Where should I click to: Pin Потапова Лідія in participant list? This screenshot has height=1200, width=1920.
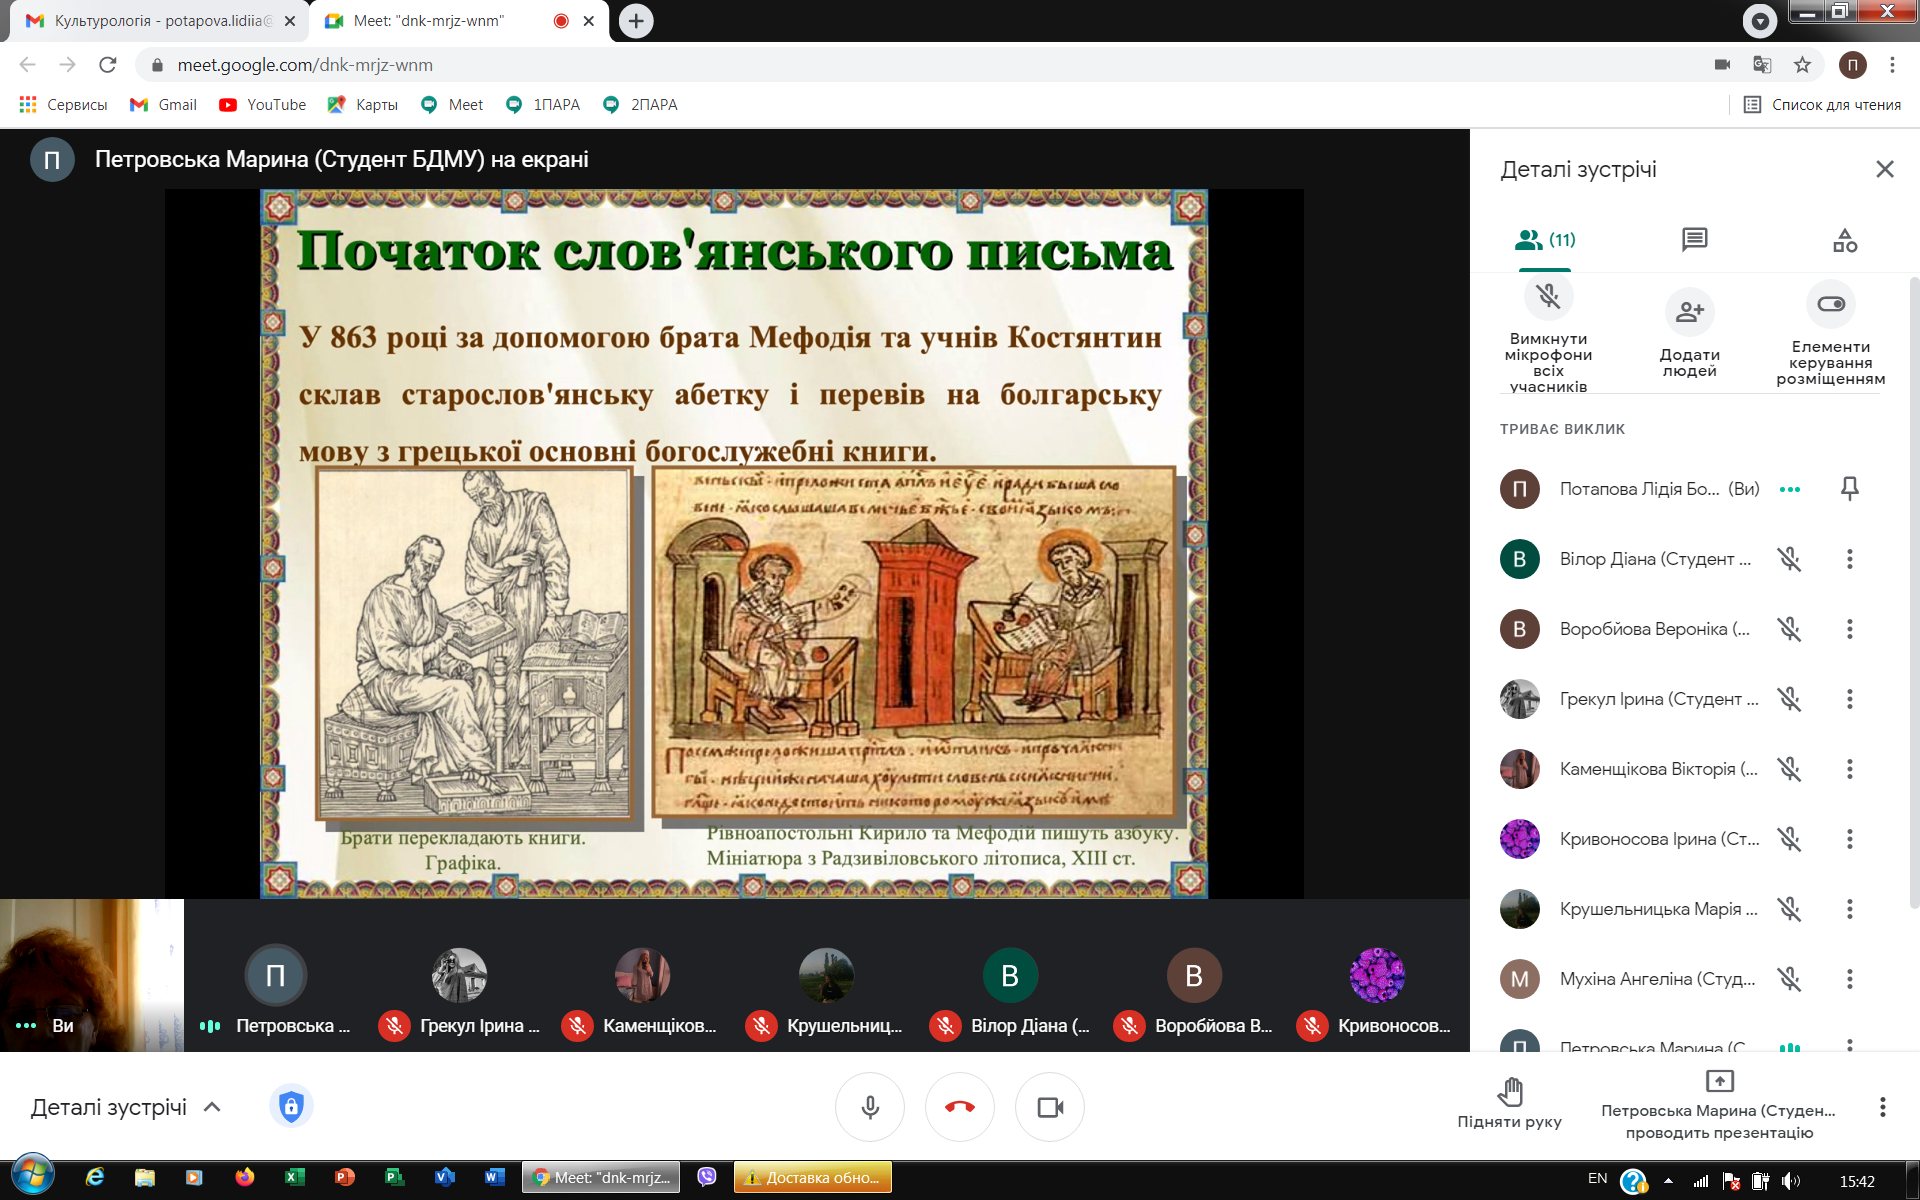pos(1849,489)
